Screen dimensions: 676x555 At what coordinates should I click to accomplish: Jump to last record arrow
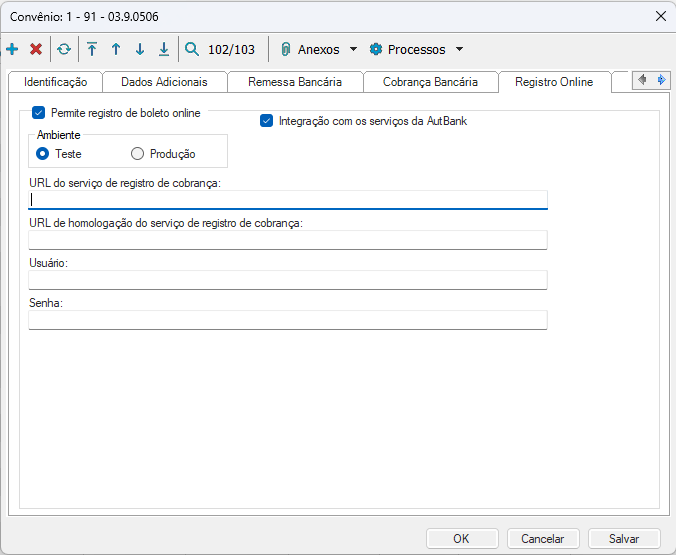tap(164, 49)
